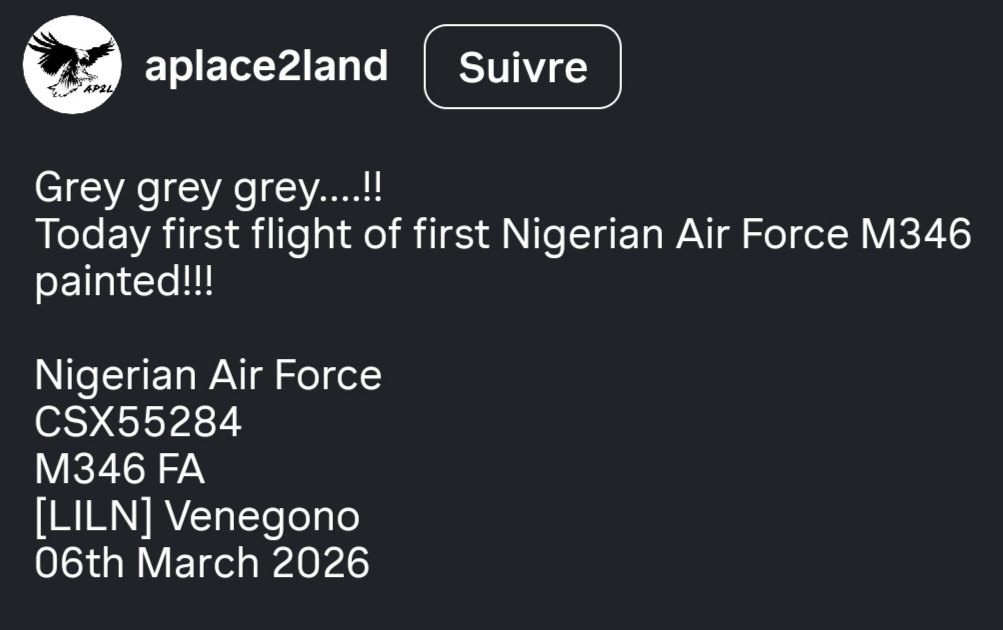Click the aplace2land eagle profile avatar

[x=72, y=65]
